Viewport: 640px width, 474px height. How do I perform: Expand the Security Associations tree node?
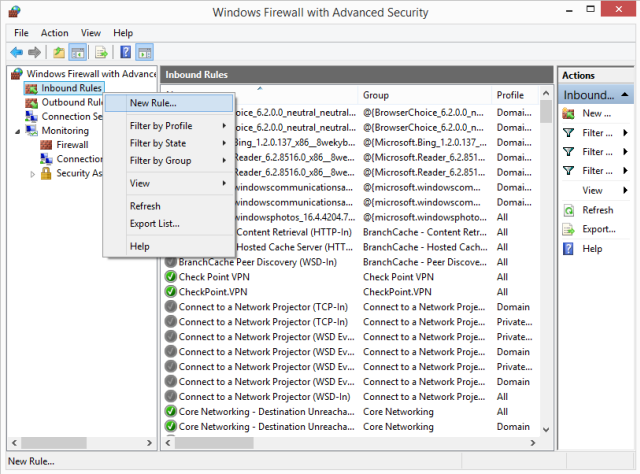tap(33, 173)
